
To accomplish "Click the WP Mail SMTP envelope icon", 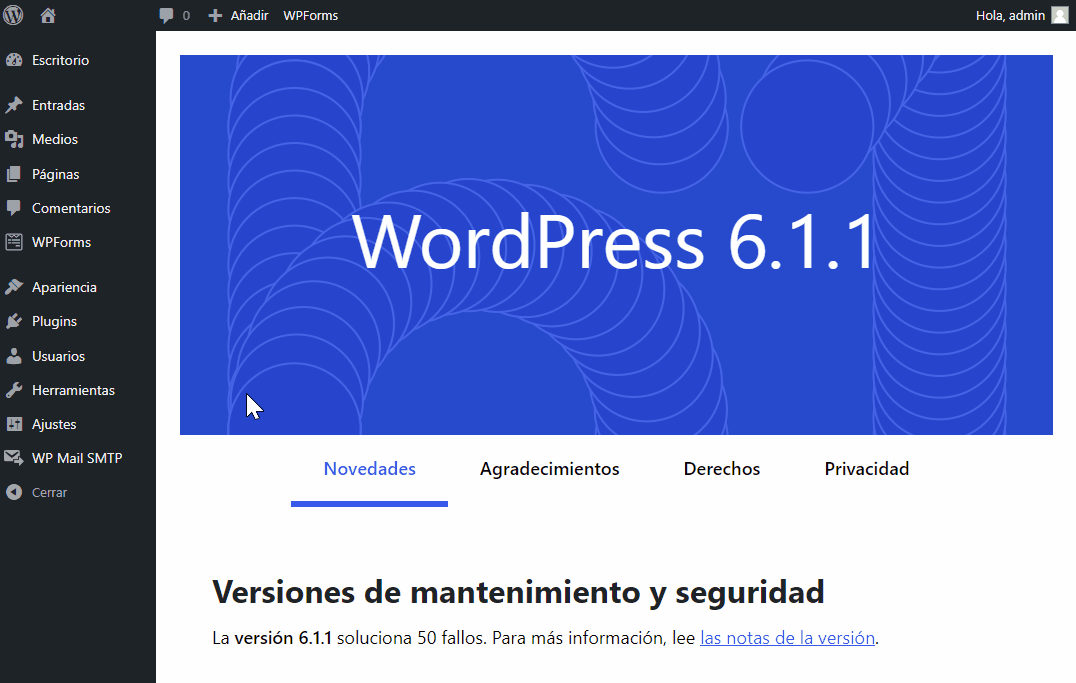I will pos(14,458).
